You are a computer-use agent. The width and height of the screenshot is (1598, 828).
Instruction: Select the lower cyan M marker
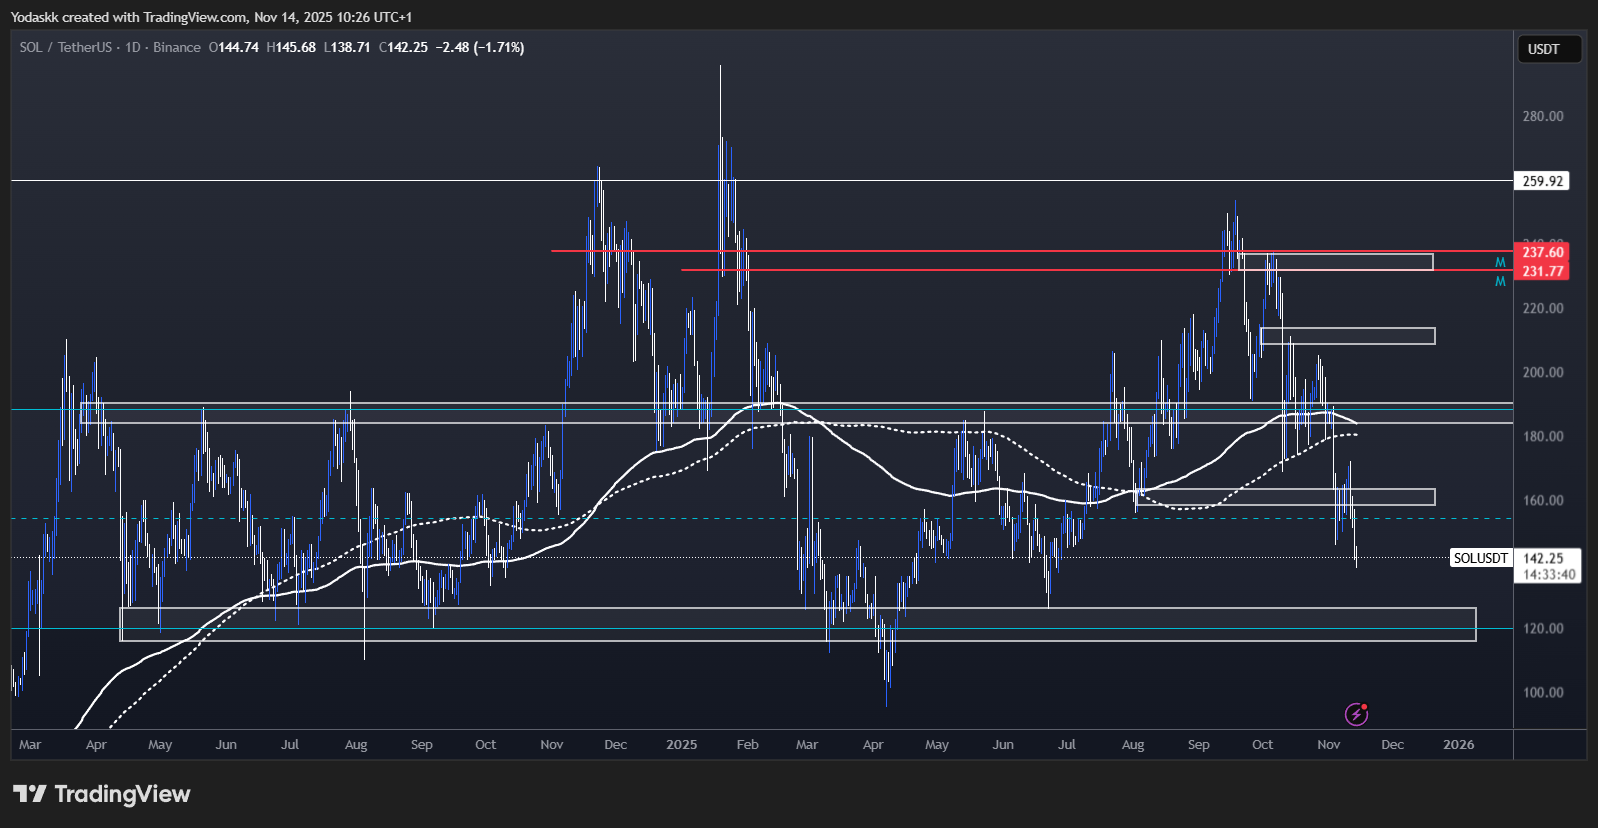(x=1500, y=282)
